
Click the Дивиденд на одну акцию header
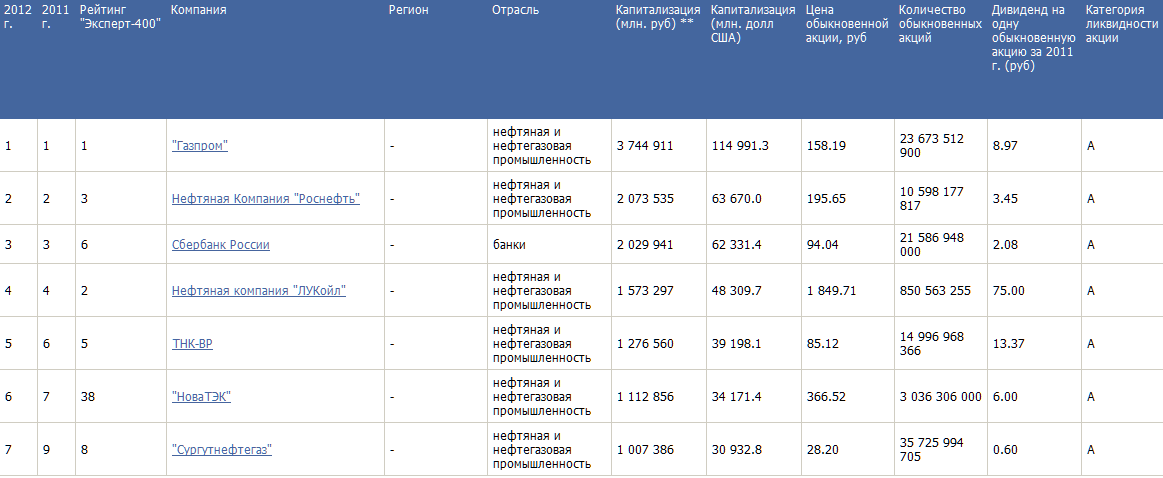click(1033, 38)
